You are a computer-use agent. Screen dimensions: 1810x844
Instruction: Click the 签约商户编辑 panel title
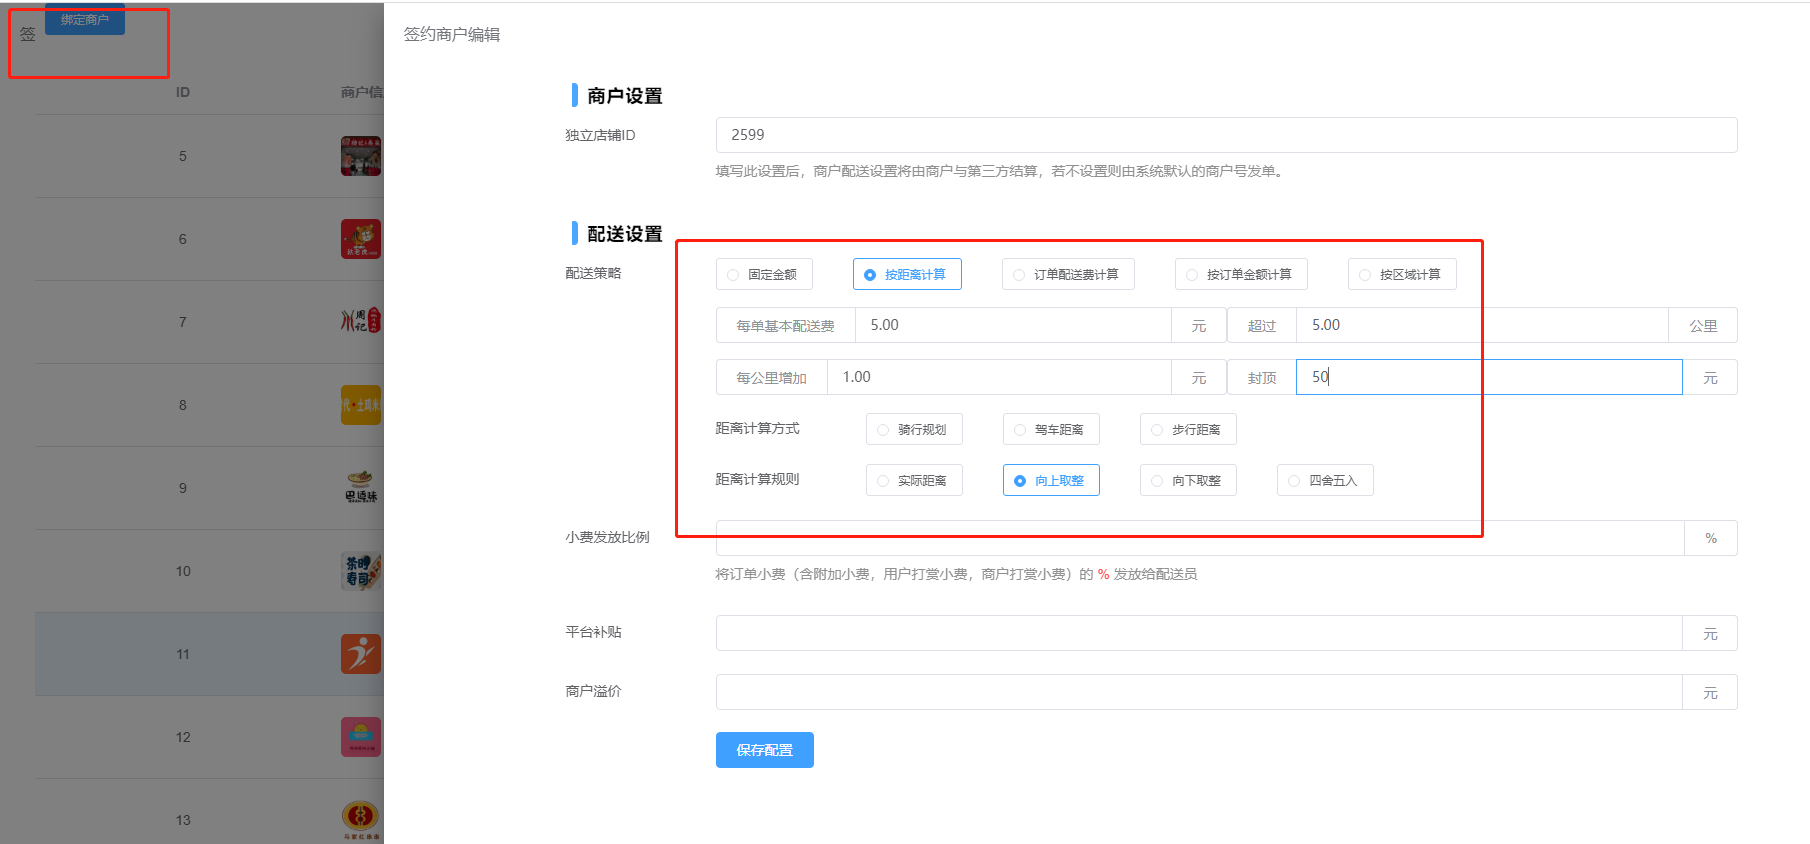click(x=452, y=34)
